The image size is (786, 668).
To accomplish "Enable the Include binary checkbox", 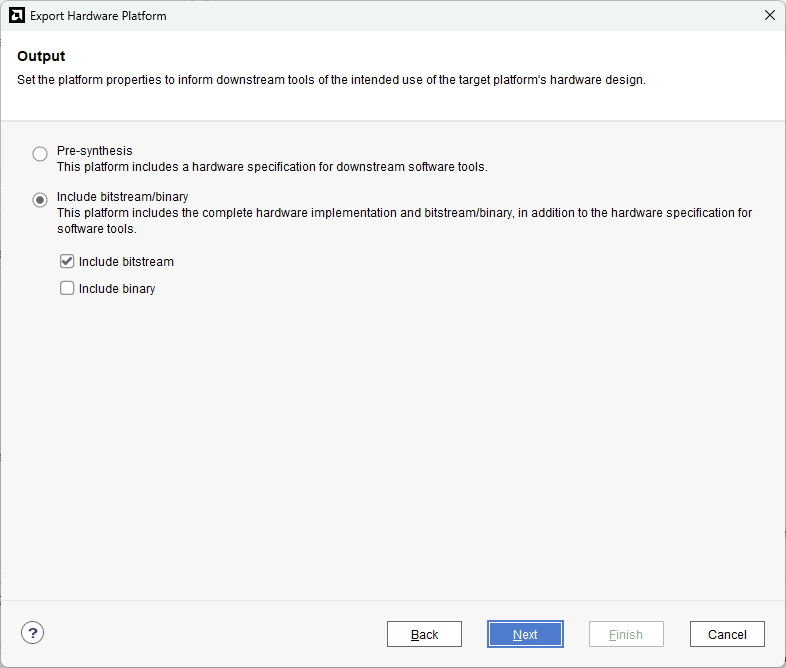I will click(x=67, y=289).
